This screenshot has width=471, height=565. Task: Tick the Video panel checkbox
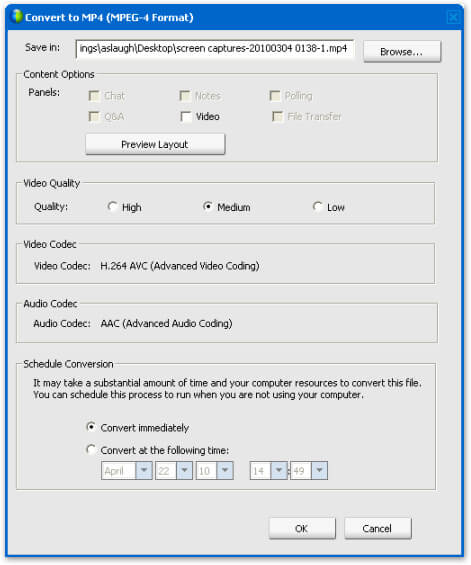pyautogui.click(x=186, y=117)
